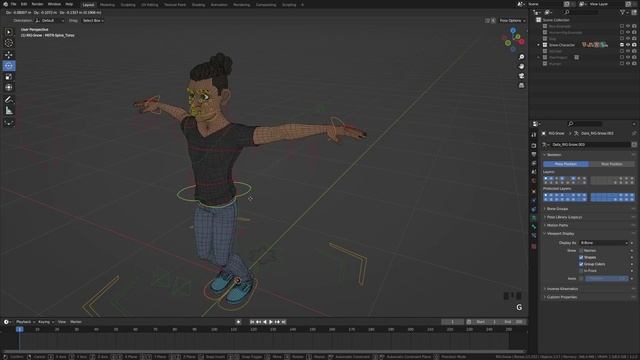Open the timeline Marker menu

[x=76, y=322]
